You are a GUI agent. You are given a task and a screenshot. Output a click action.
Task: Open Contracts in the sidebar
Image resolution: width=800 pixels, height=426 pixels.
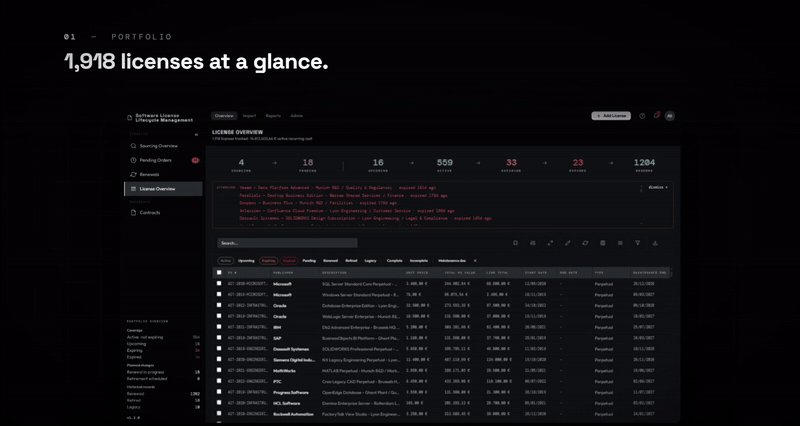(x=163, y=213)
